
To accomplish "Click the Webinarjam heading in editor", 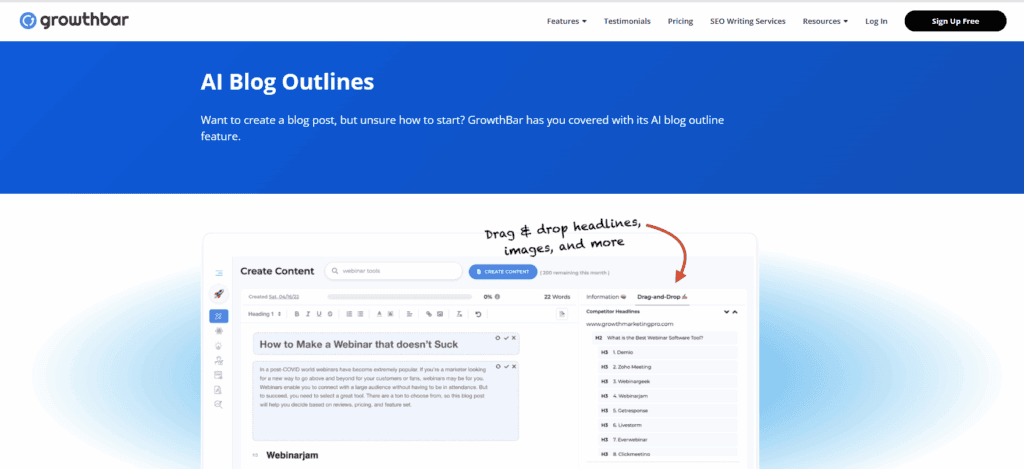I will [292, 455].
